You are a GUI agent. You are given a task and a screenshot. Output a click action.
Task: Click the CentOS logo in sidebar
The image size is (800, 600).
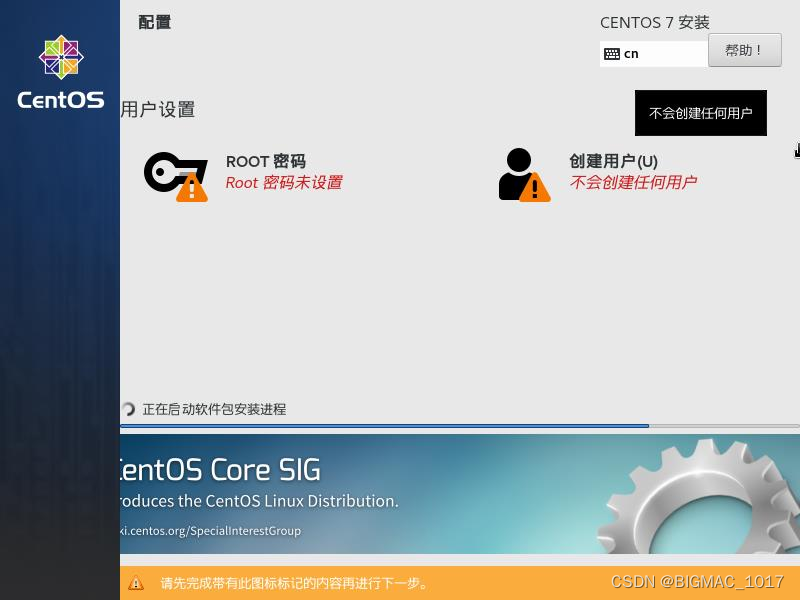(61, 72)
